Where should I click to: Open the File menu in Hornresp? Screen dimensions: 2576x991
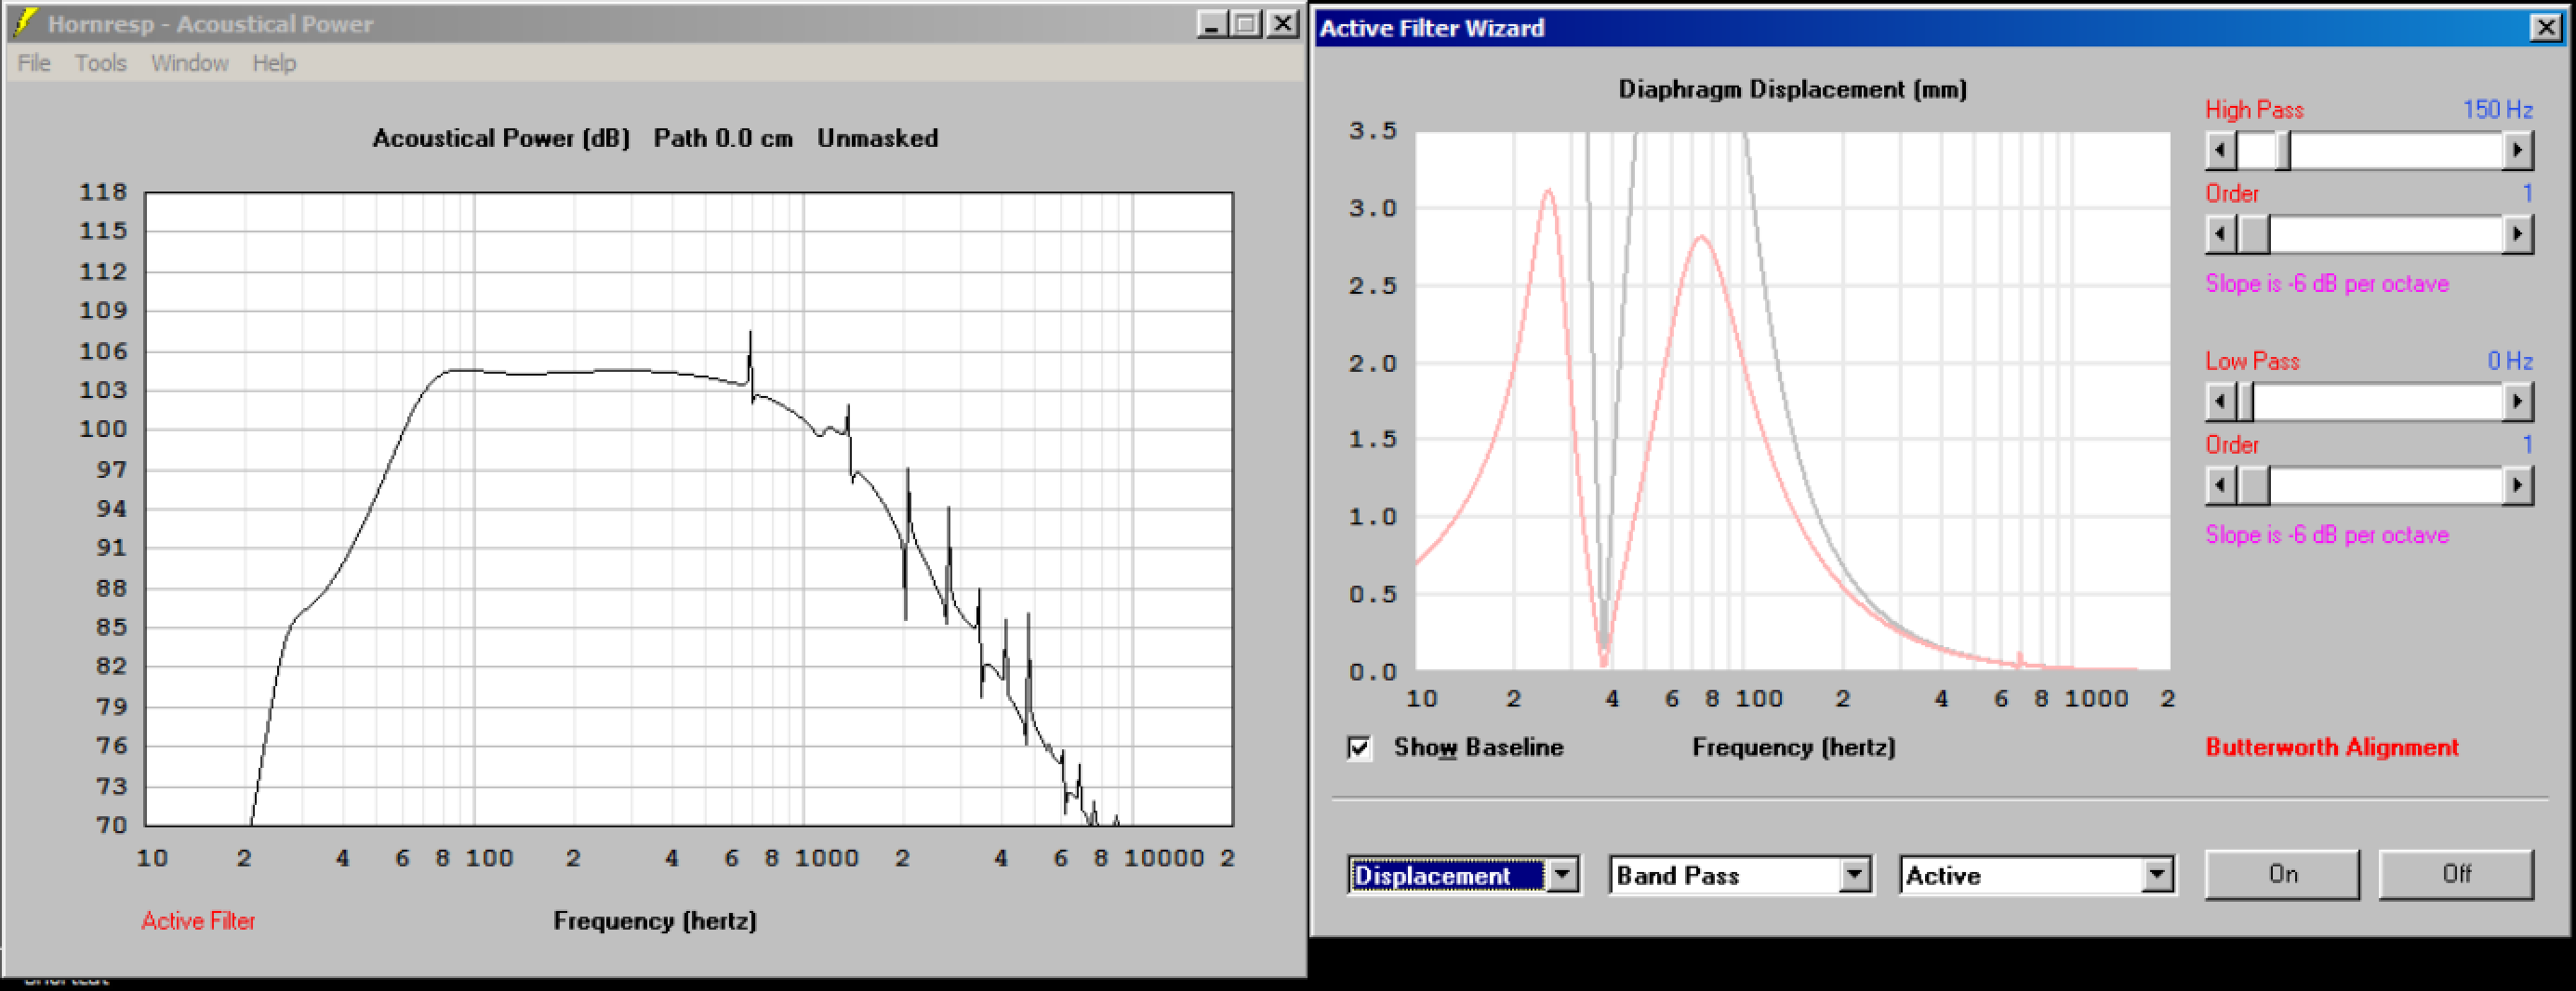[34, 63]
